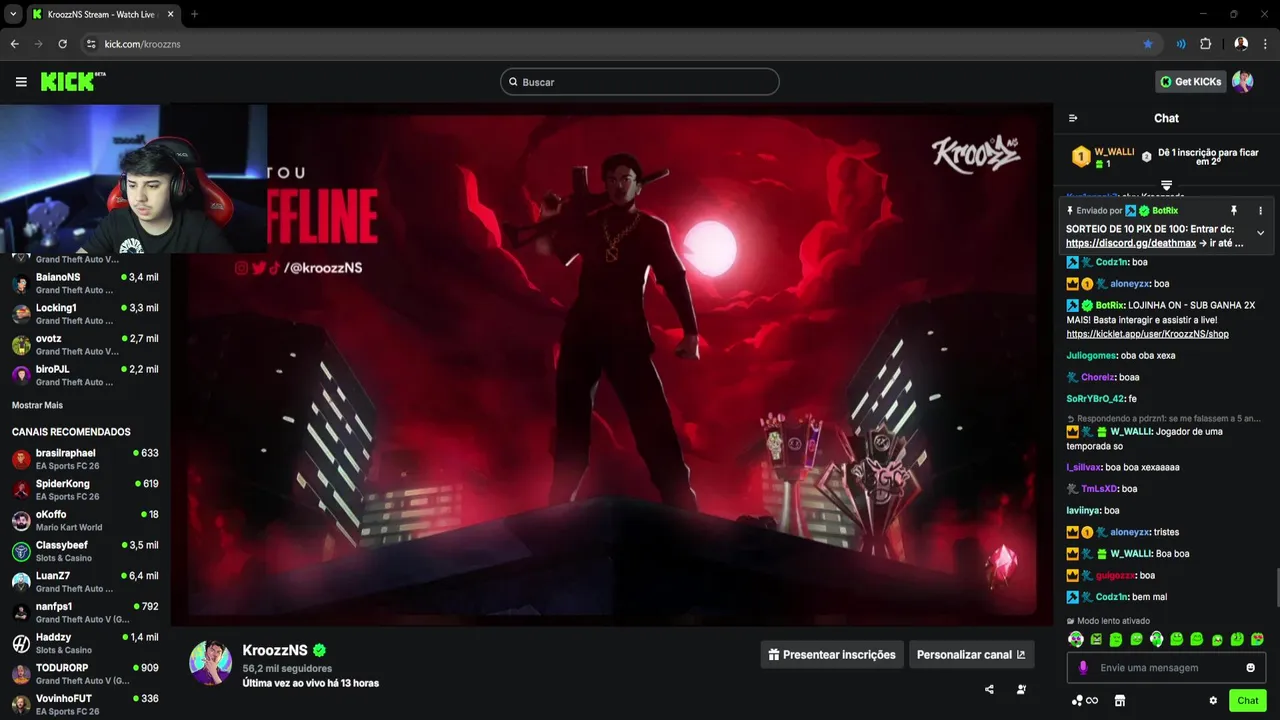Open channel points infinity balance
The height and width of the screenshot is (720, 1280).
(1085, 701)
